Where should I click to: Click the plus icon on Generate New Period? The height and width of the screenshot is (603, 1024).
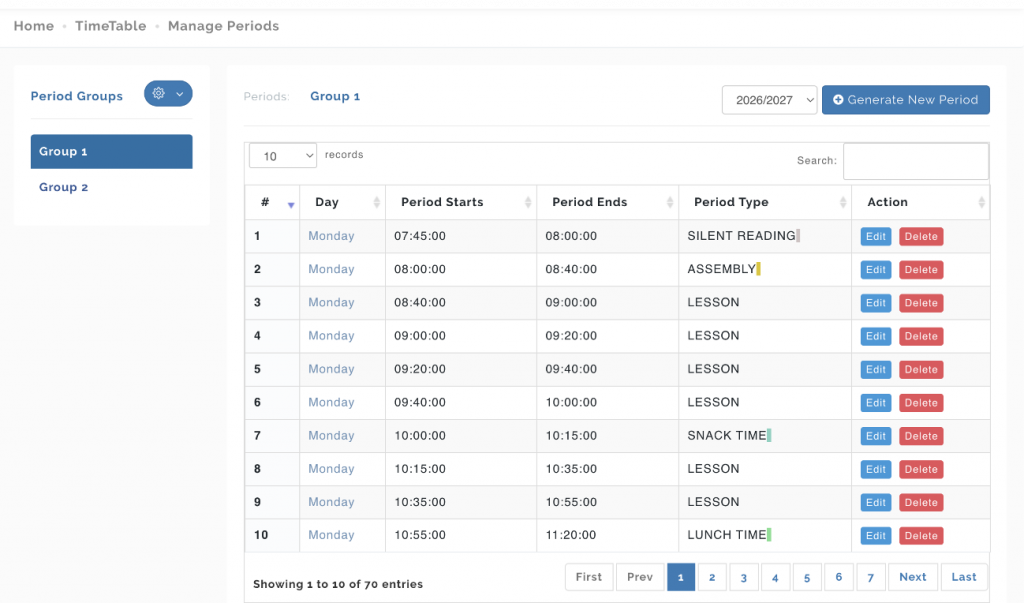coord(838,100)
